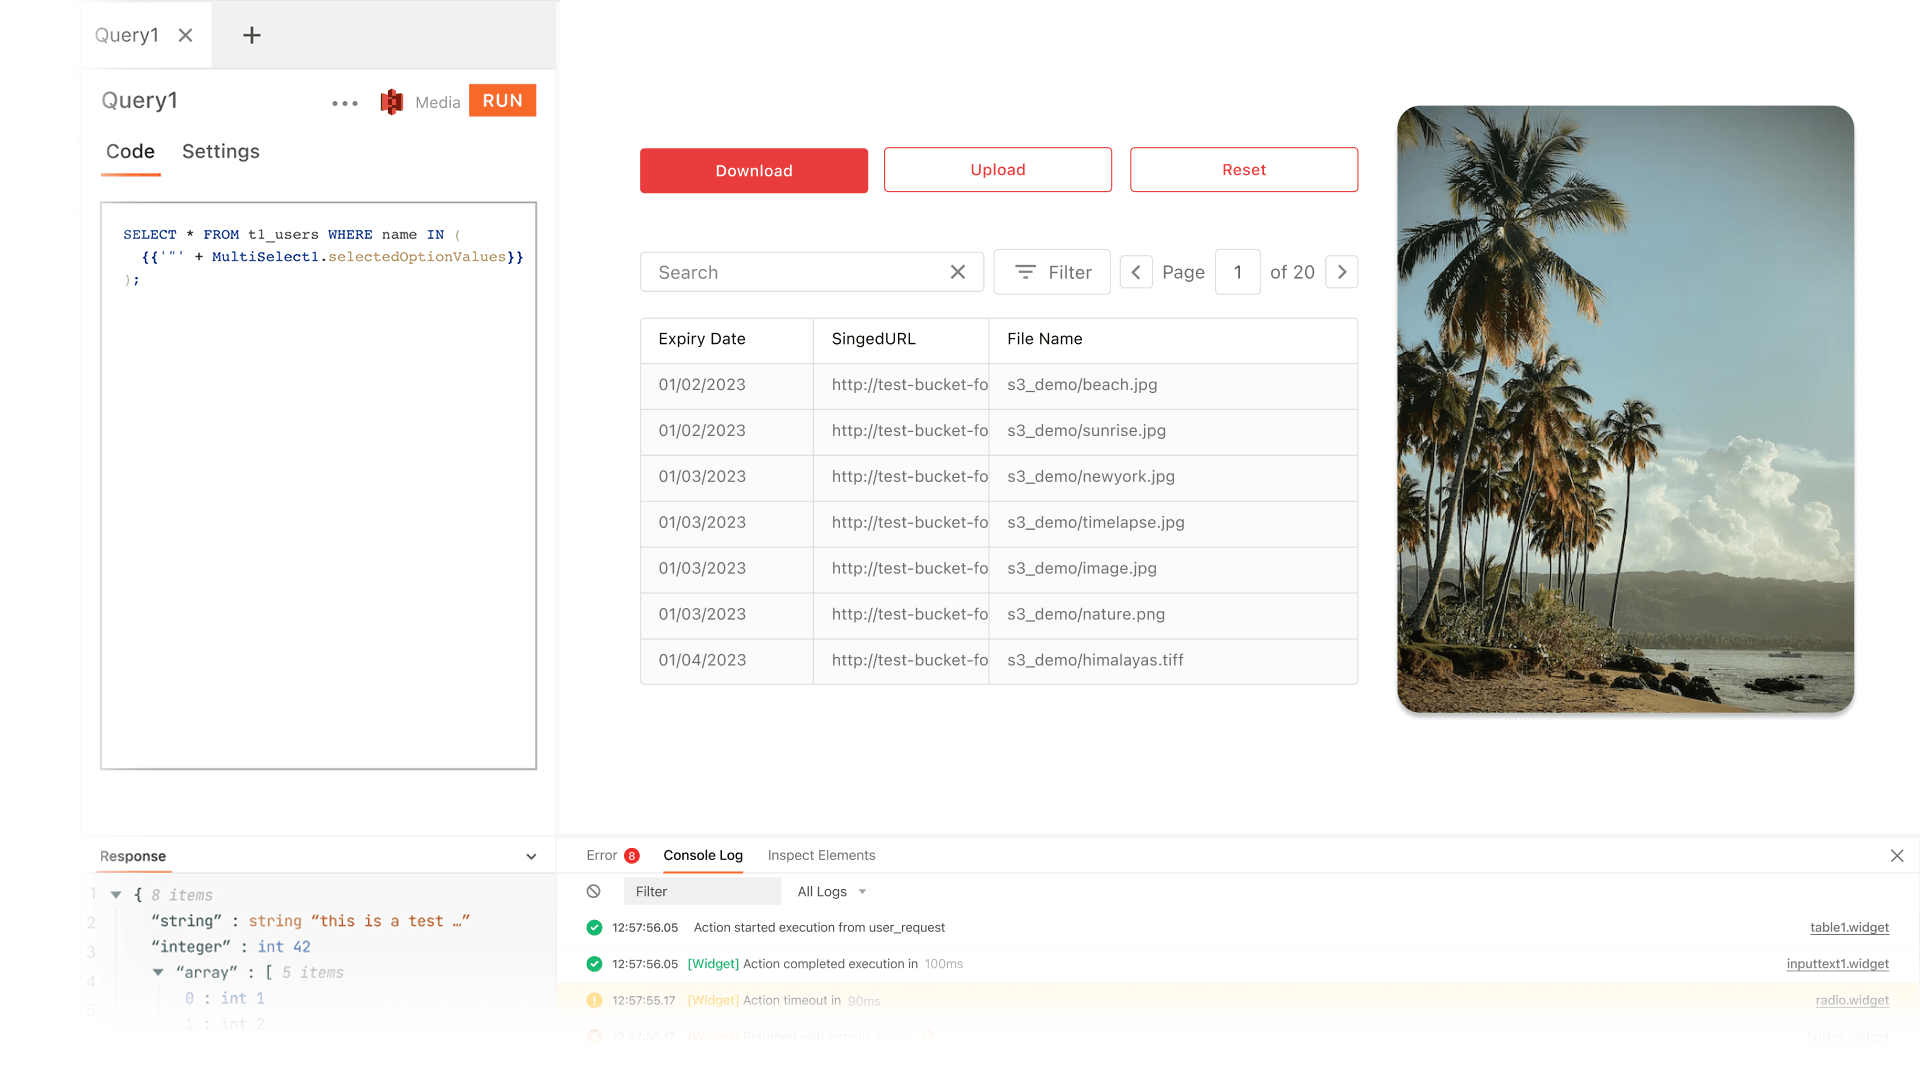1920x1080 pixels.
Task: Open the Inspect Elements tab
Action: (x=821, y=855)
